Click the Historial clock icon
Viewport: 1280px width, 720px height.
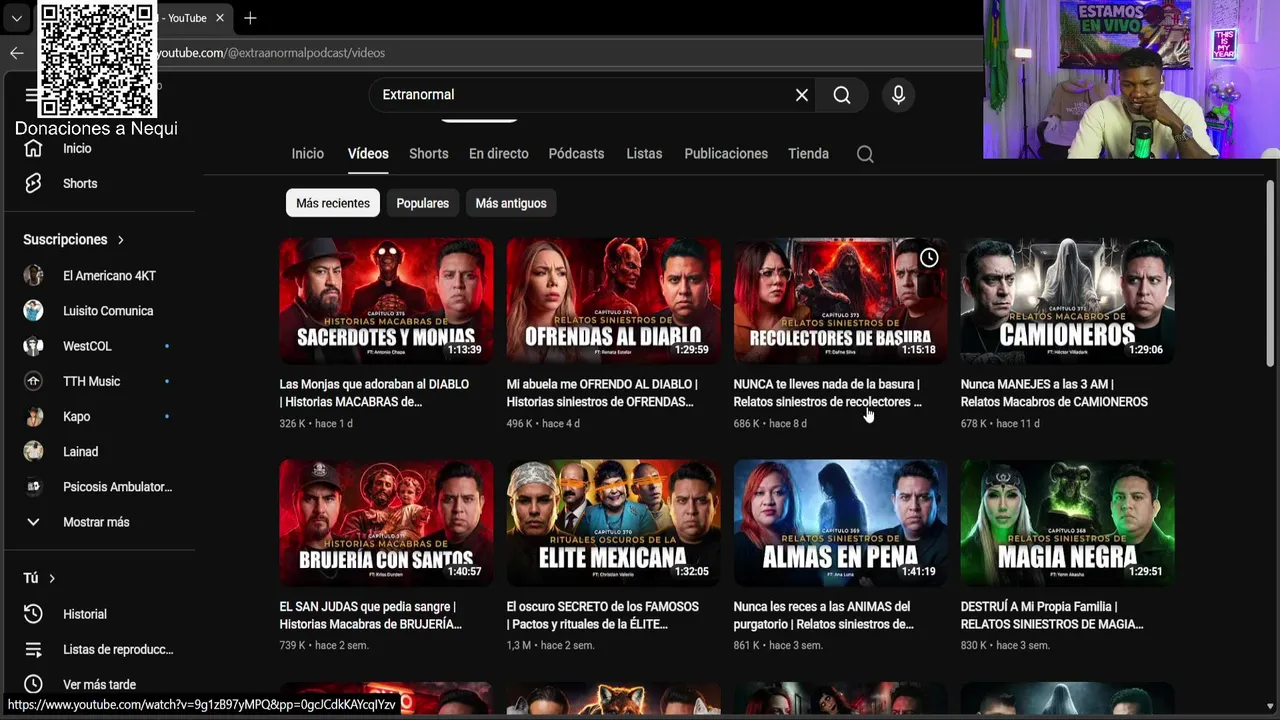pyautogui.click(x=33, y=614)
